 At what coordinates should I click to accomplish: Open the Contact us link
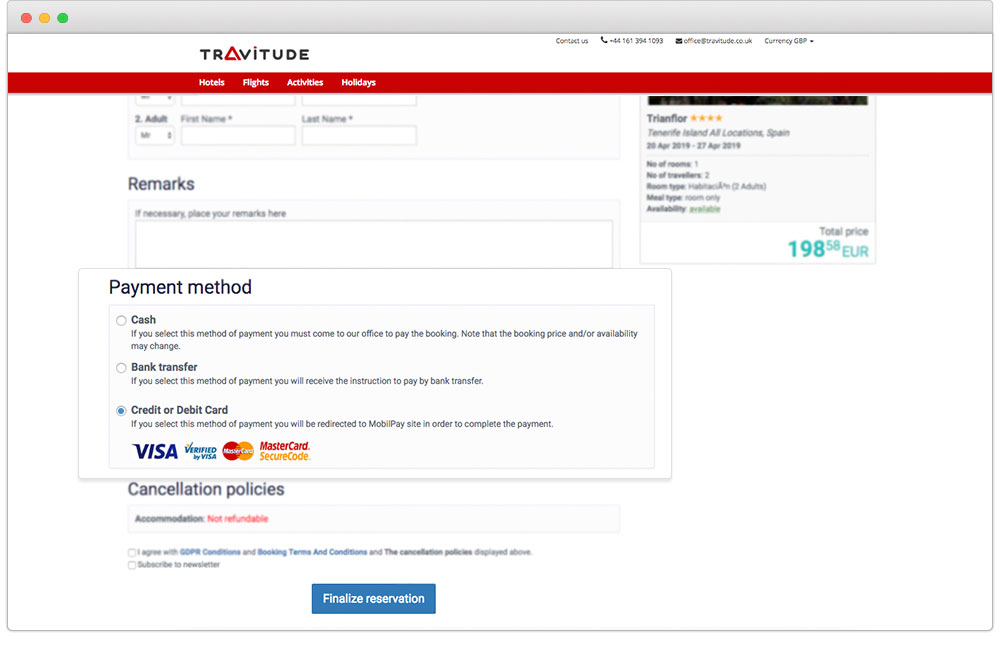571,41
